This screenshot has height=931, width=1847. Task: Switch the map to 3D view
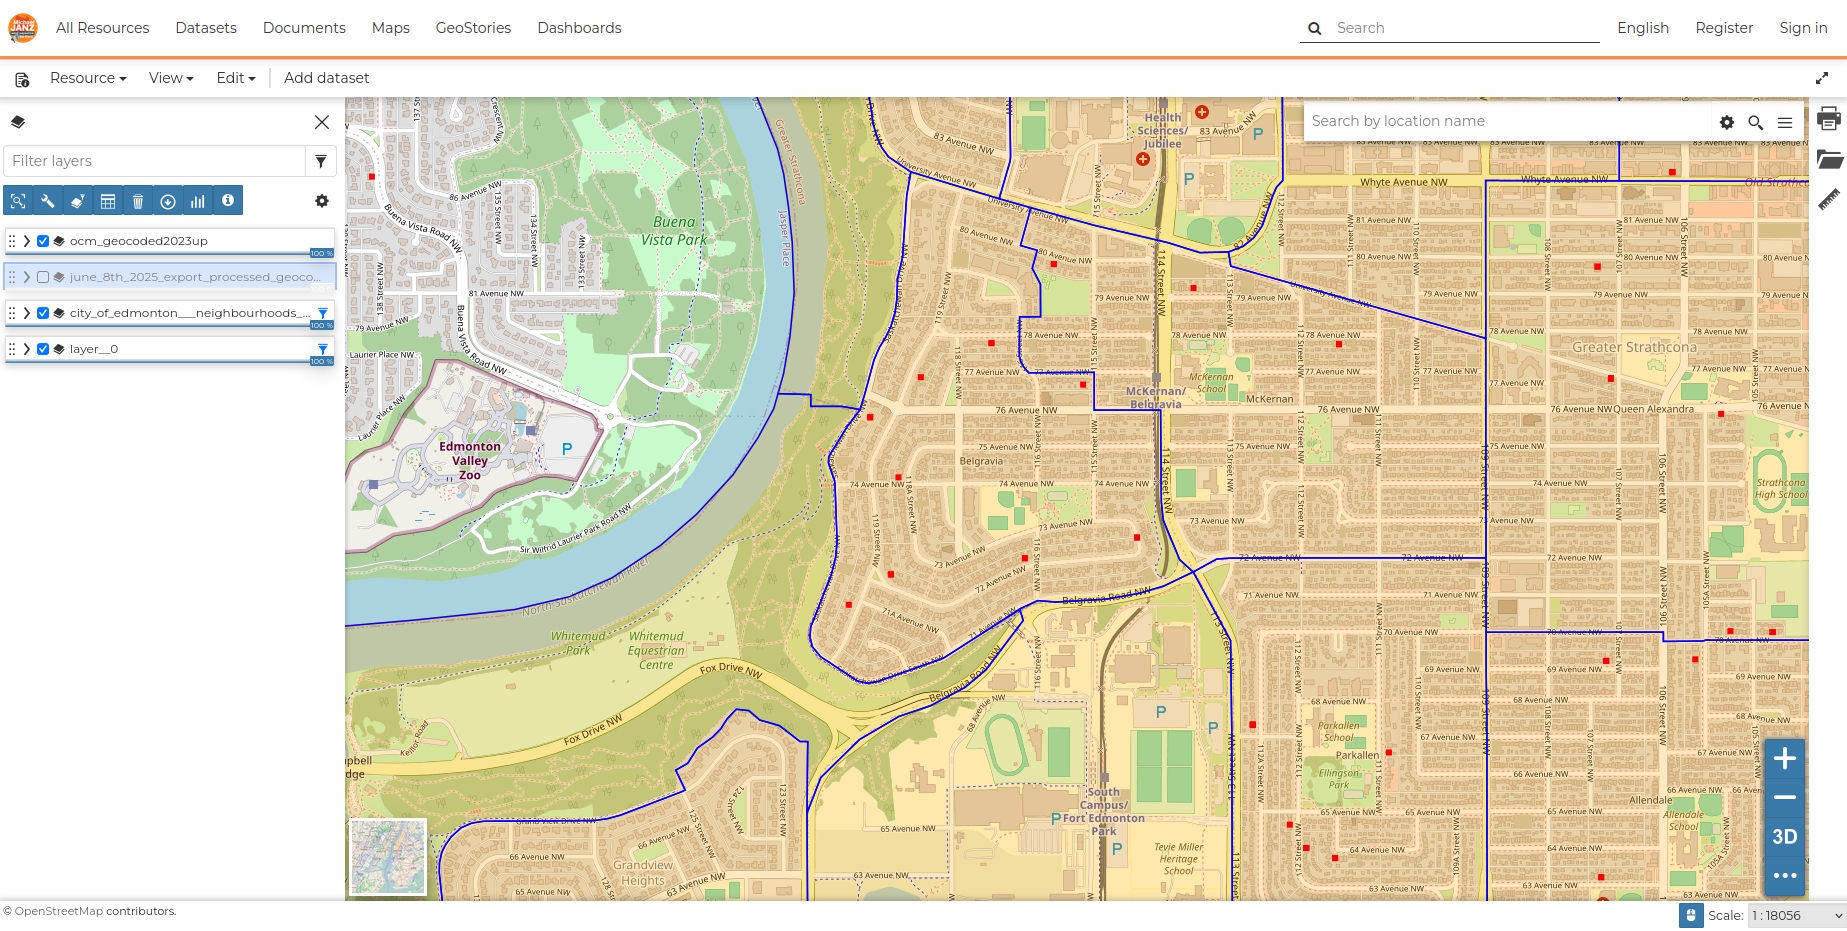[x=1784, y=837]
